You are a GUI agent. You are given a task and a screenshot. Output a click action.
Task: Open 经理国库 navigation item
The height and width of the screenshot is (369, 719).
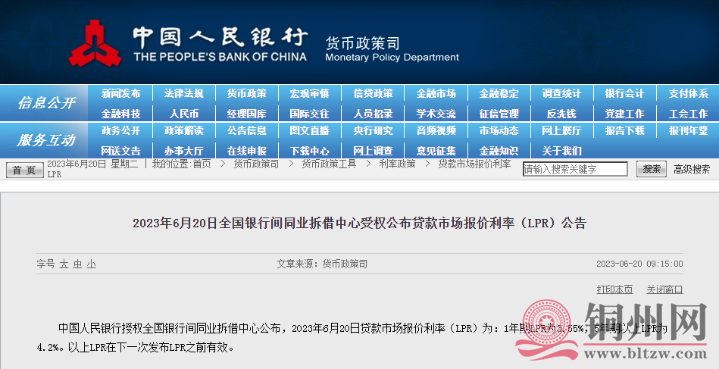tap(247, 113)
